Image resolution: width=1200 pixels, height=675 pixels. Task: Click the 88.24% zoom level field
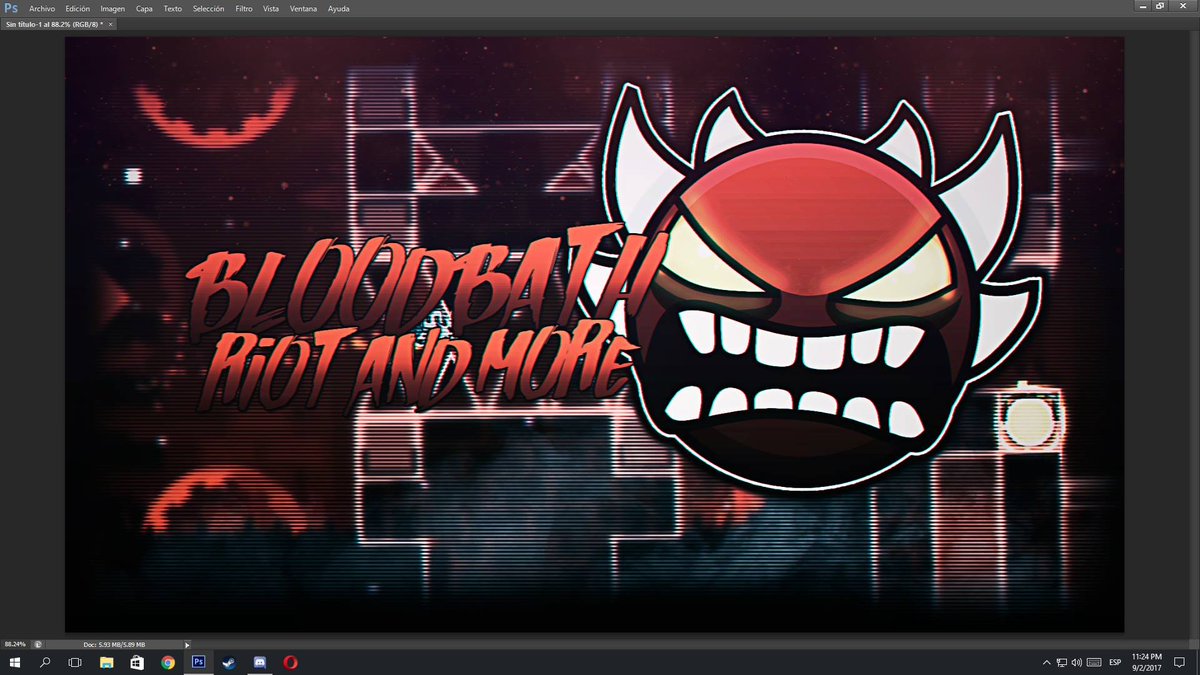15,644
